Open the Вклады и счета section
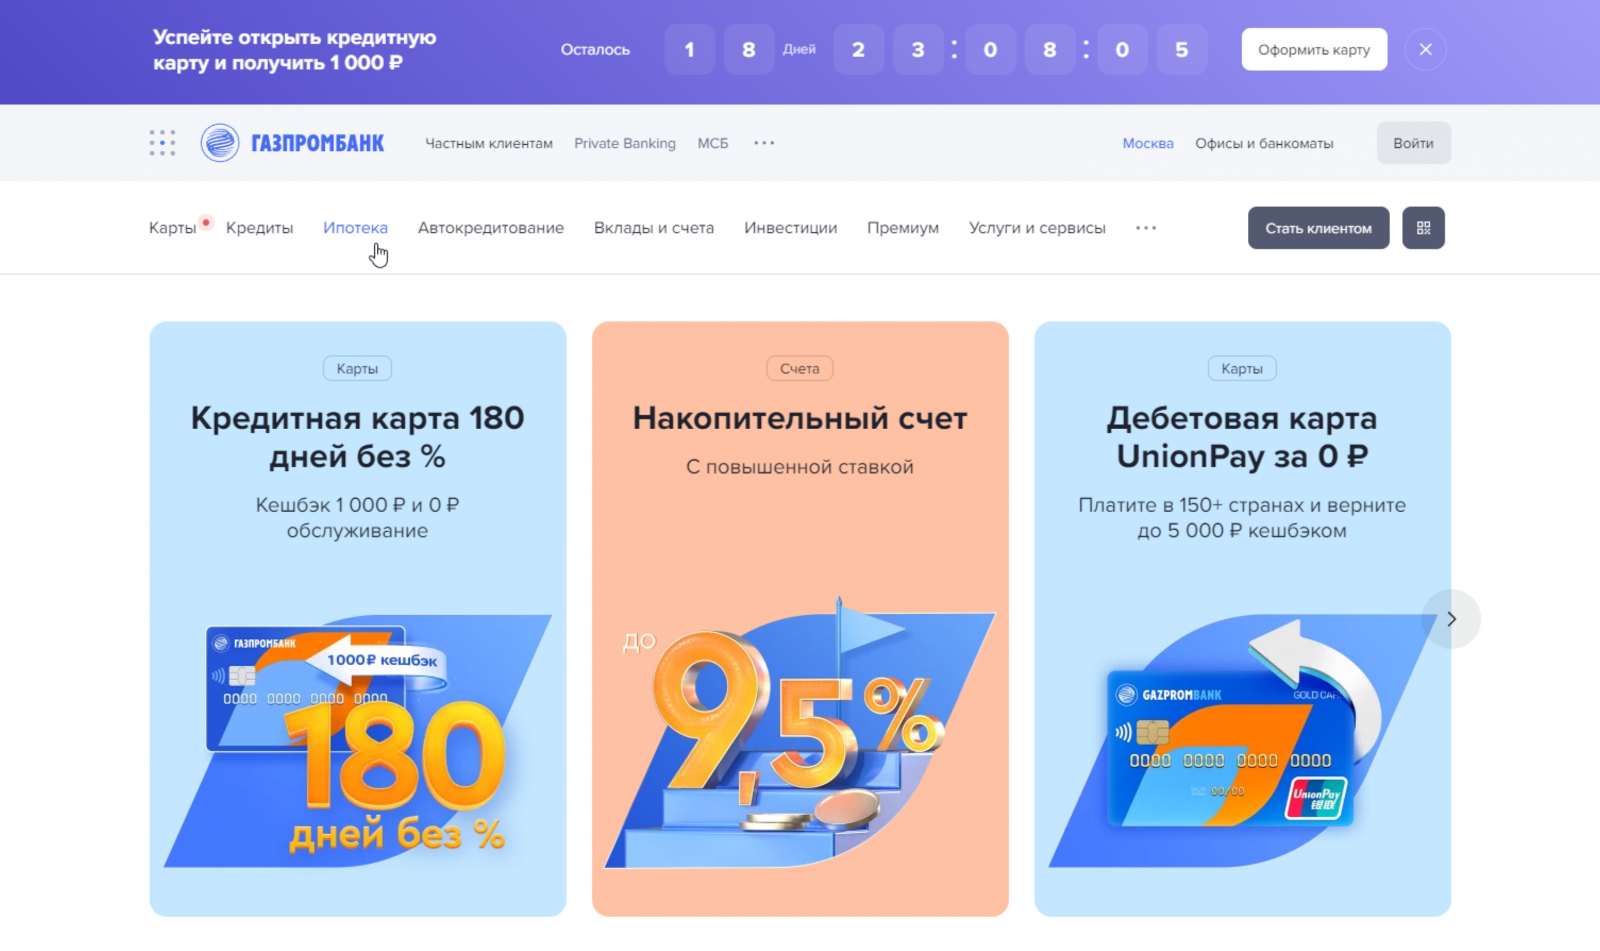The width and height of the screenshot is (1600, 951). point(654,228)
